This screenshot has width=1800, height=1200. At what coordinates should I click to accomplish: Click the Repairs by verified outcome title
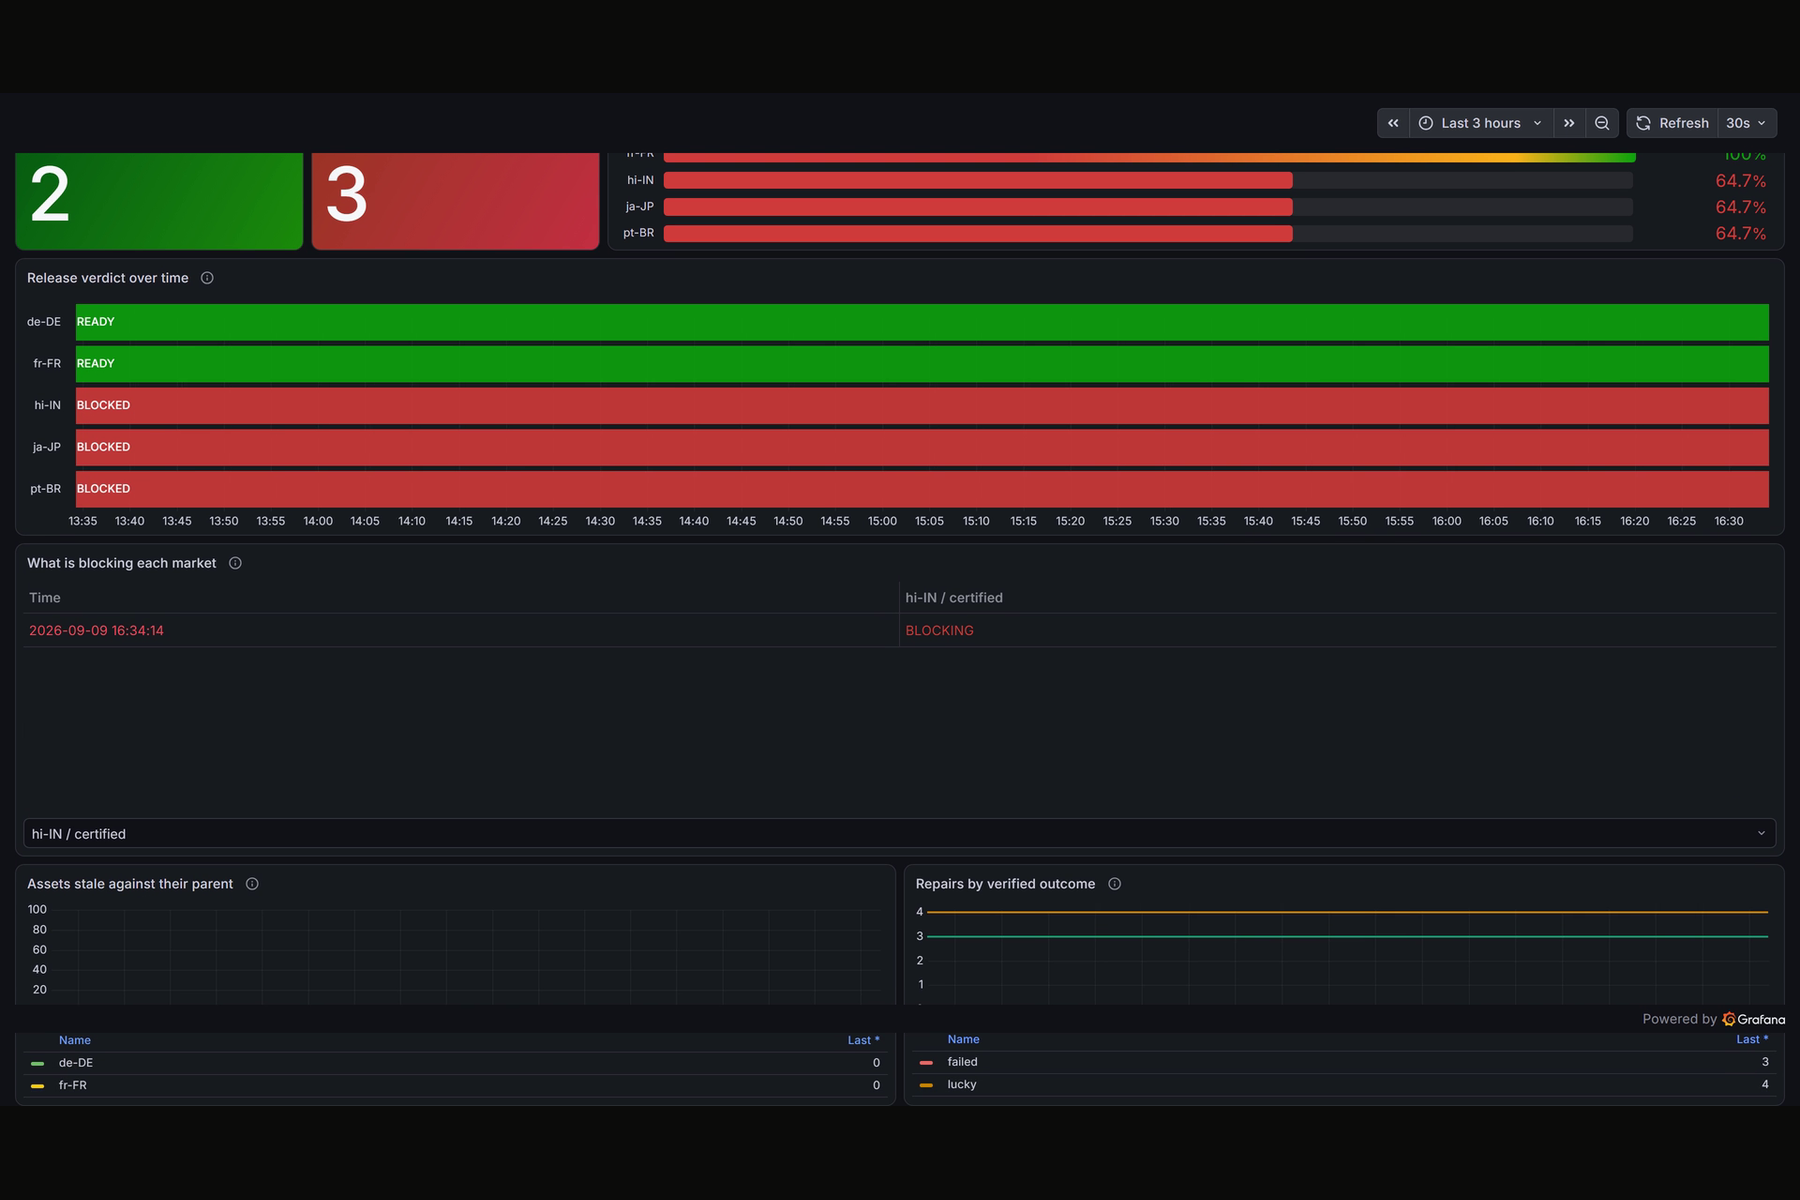pyautogui.click(x=1005, y=884)
